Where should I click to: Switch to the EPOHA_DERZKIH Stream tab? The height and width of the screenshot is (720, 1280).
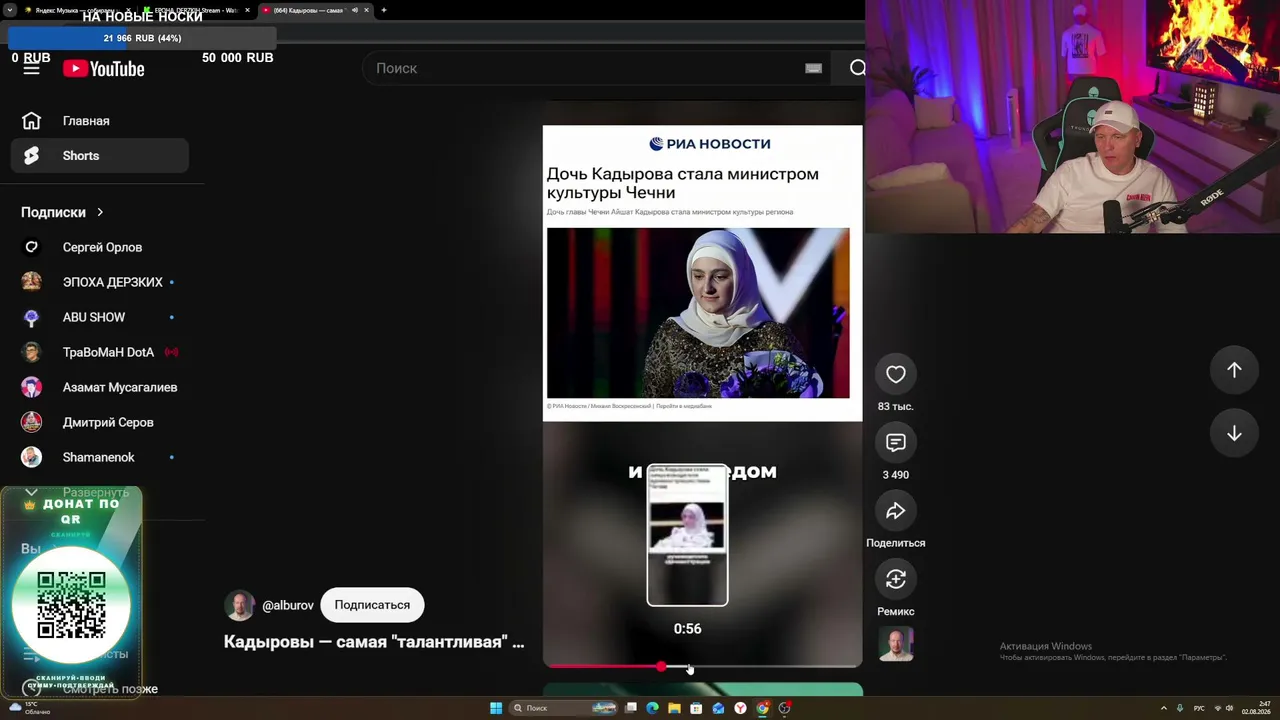[197, 10]
